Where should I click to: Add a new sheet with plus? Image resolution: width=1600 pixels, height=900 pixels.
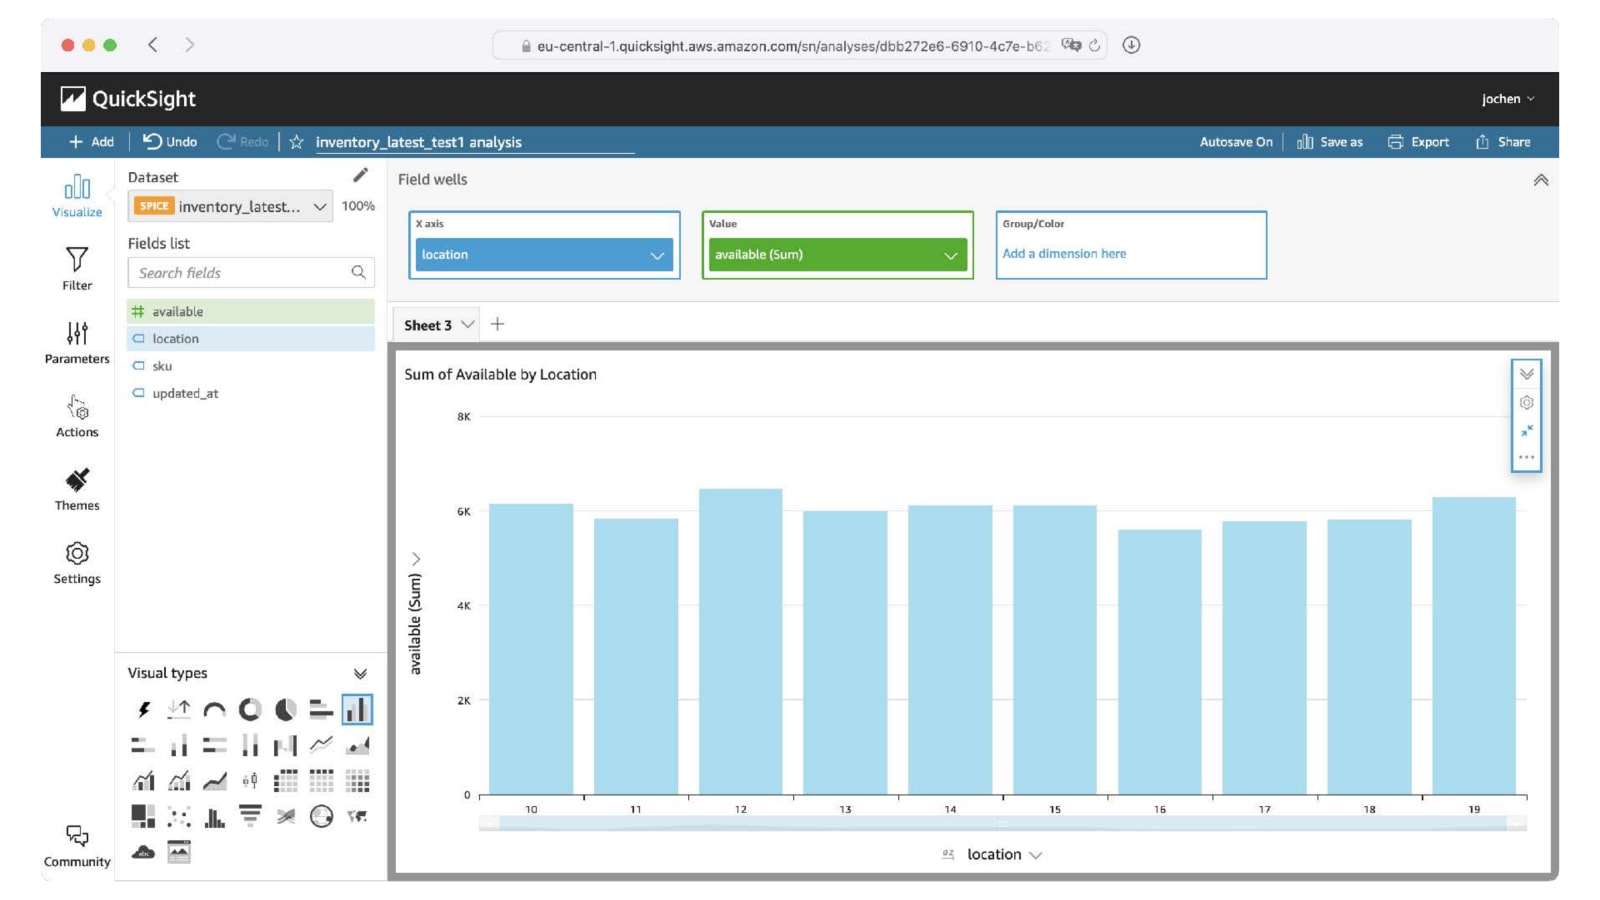click(x=497, y=324)
